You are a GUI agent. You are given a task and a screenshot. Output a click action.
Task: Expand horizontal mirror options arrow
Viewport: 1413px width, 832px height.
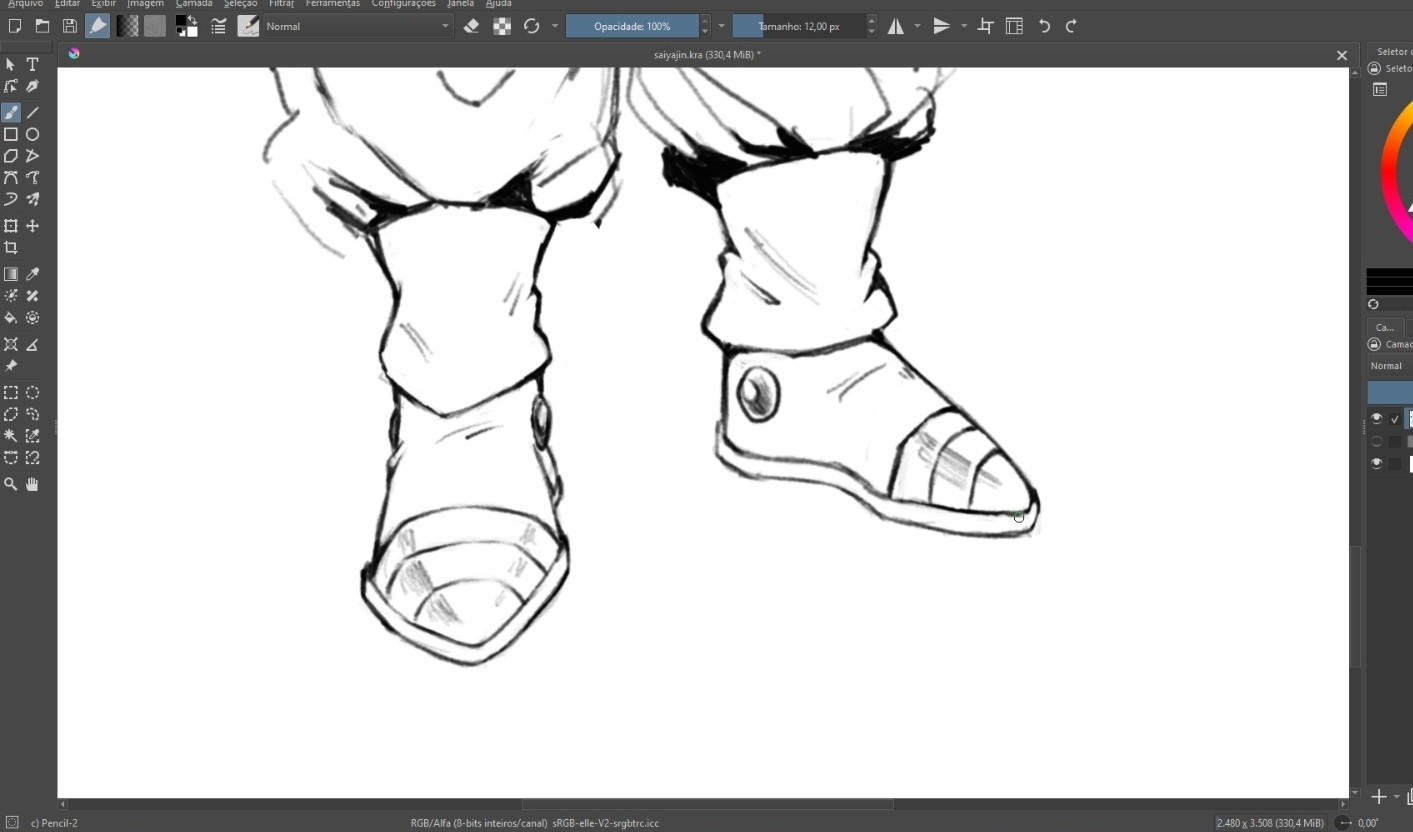(917, 26)
